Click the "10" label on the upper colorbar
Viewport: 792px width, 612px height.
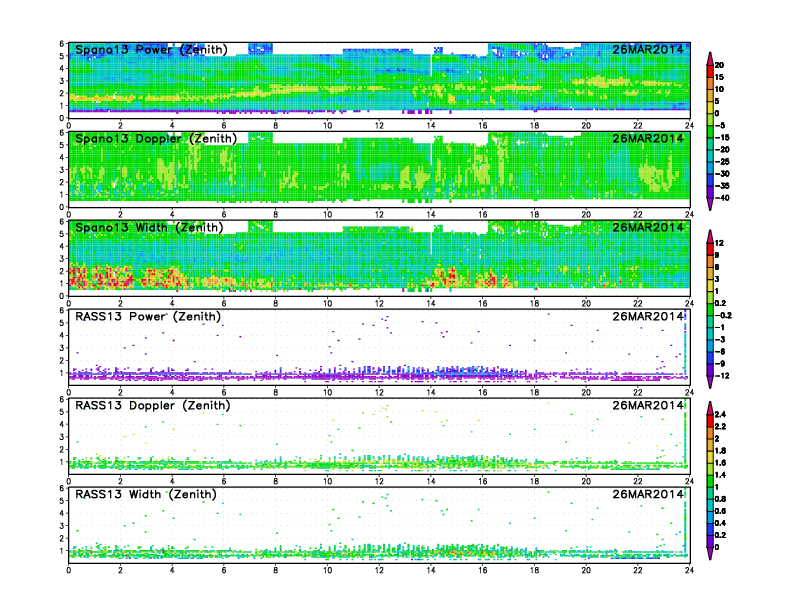click(x=719, y=89)
